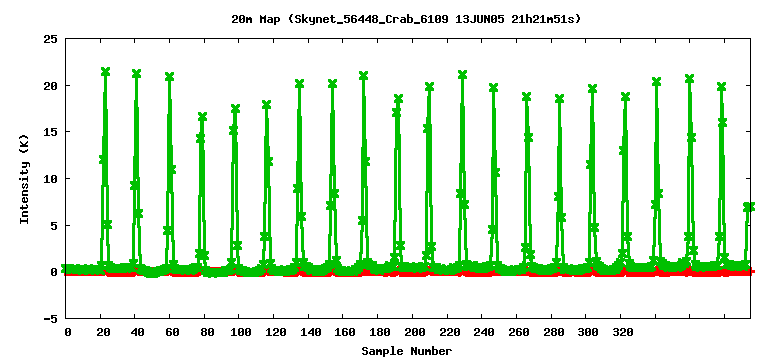Click the peak marker near sample 230
The image size is (768, 360).
tap(462, 74)
